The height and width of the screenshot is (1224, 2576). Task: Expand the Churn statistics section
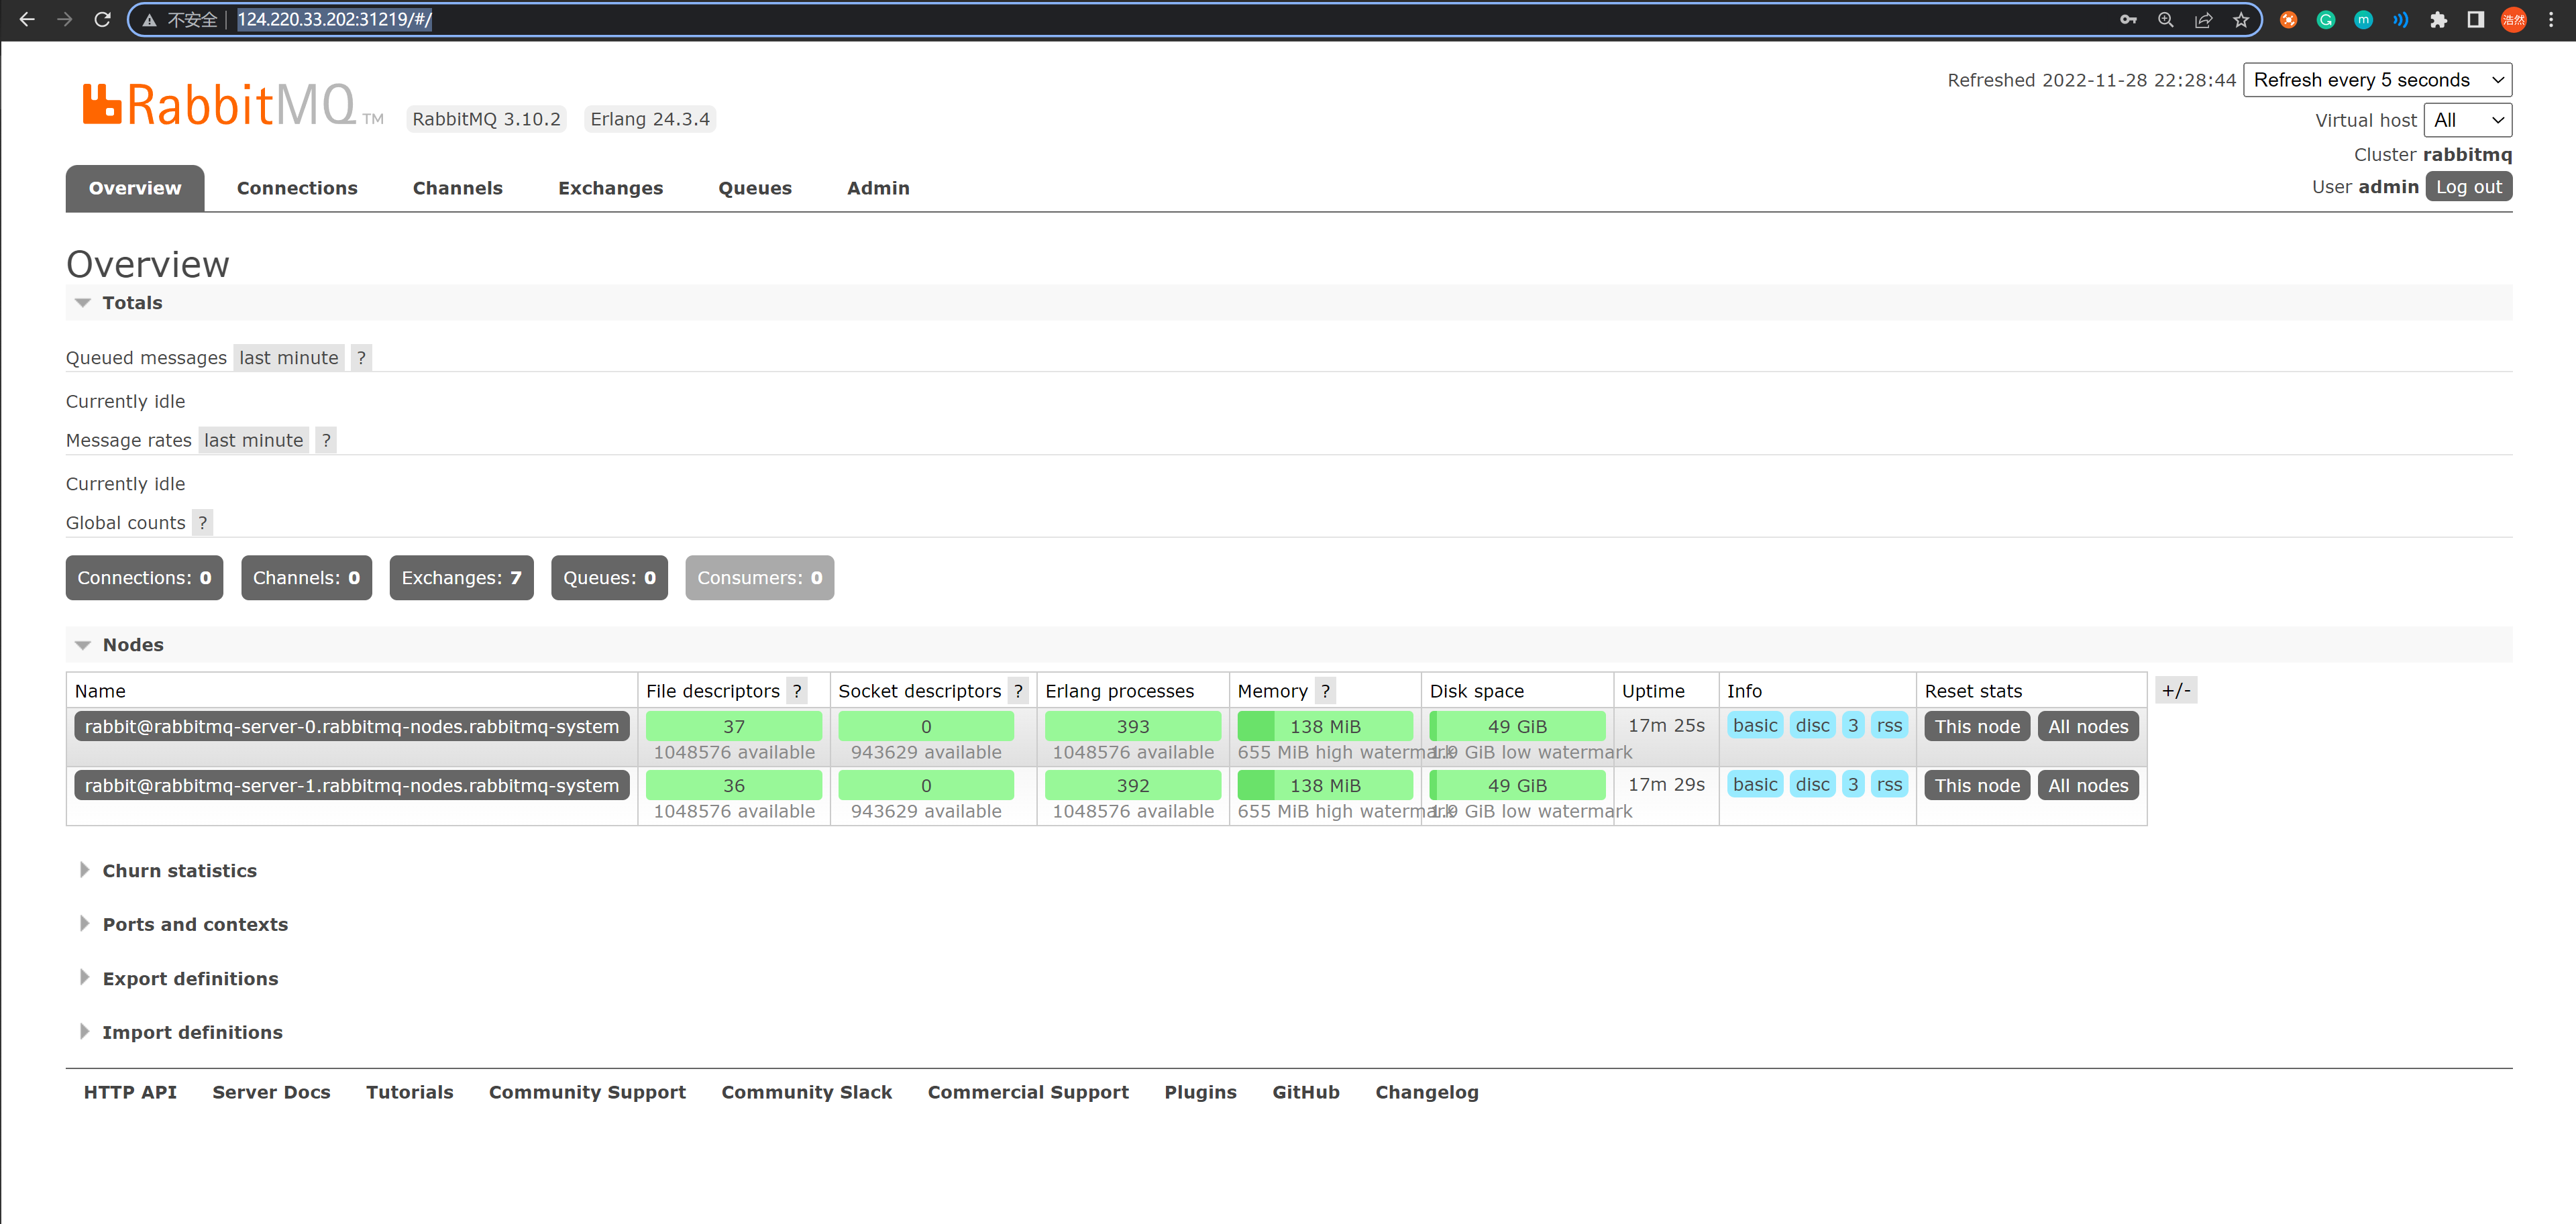point(179,871)
